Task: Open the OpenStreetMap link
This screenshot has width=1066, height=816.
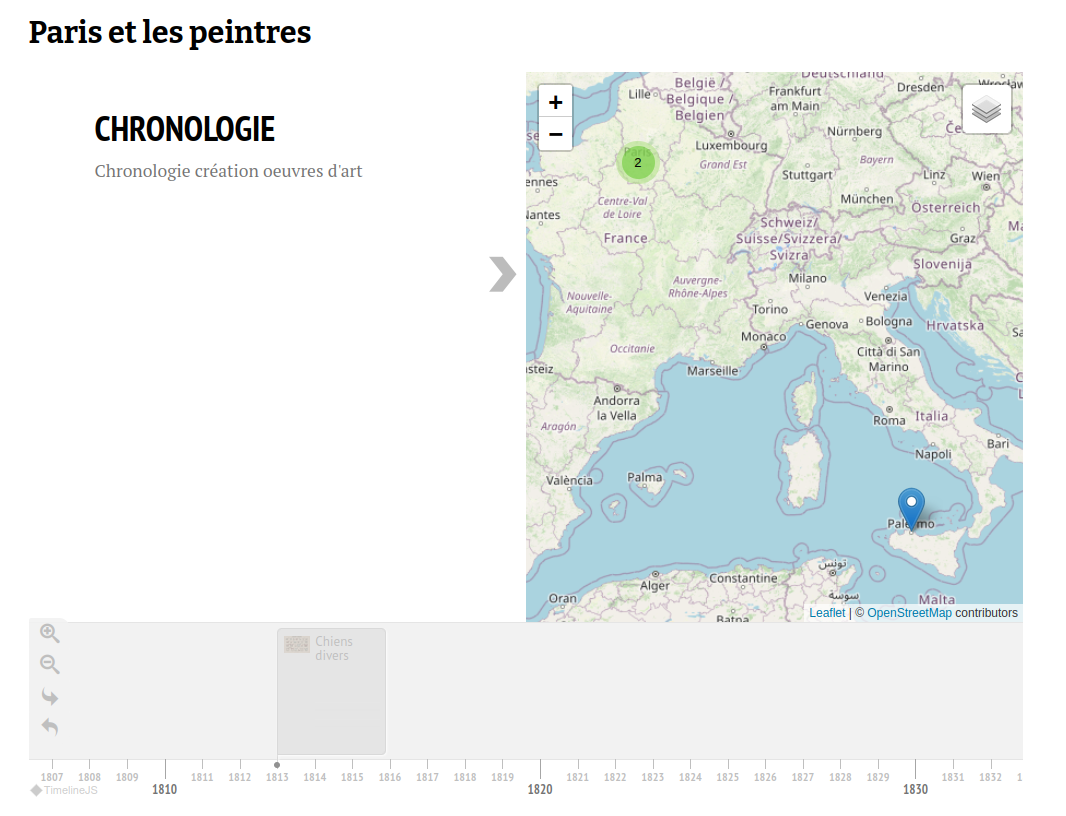Action: [909, 613]
